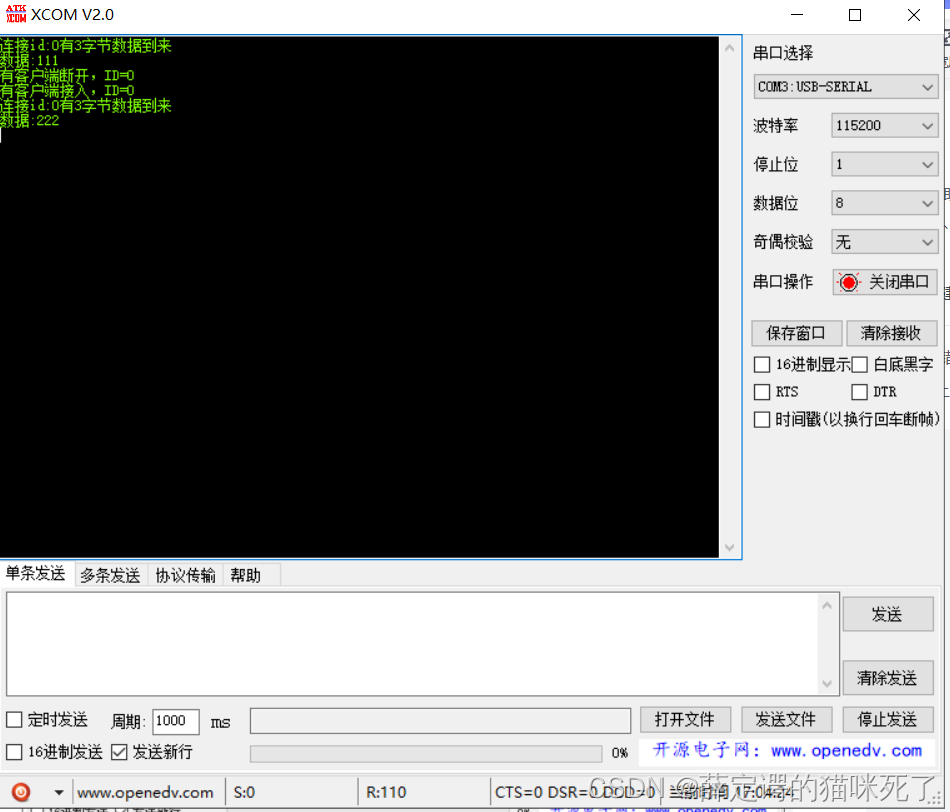
Task: Open the COM3:USB-SERIAL port dropdown
Action: [x=846, y=87]
